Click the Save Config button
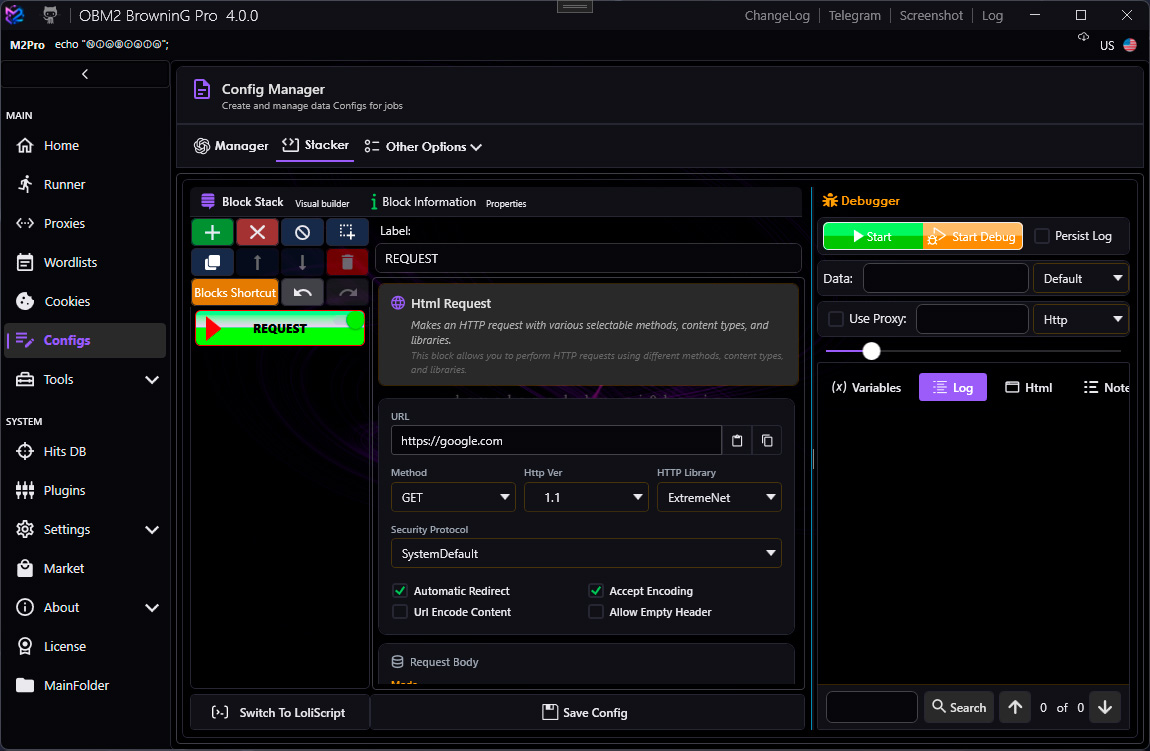The width and height of the screenshot is (1150, 751). [585, 713]
